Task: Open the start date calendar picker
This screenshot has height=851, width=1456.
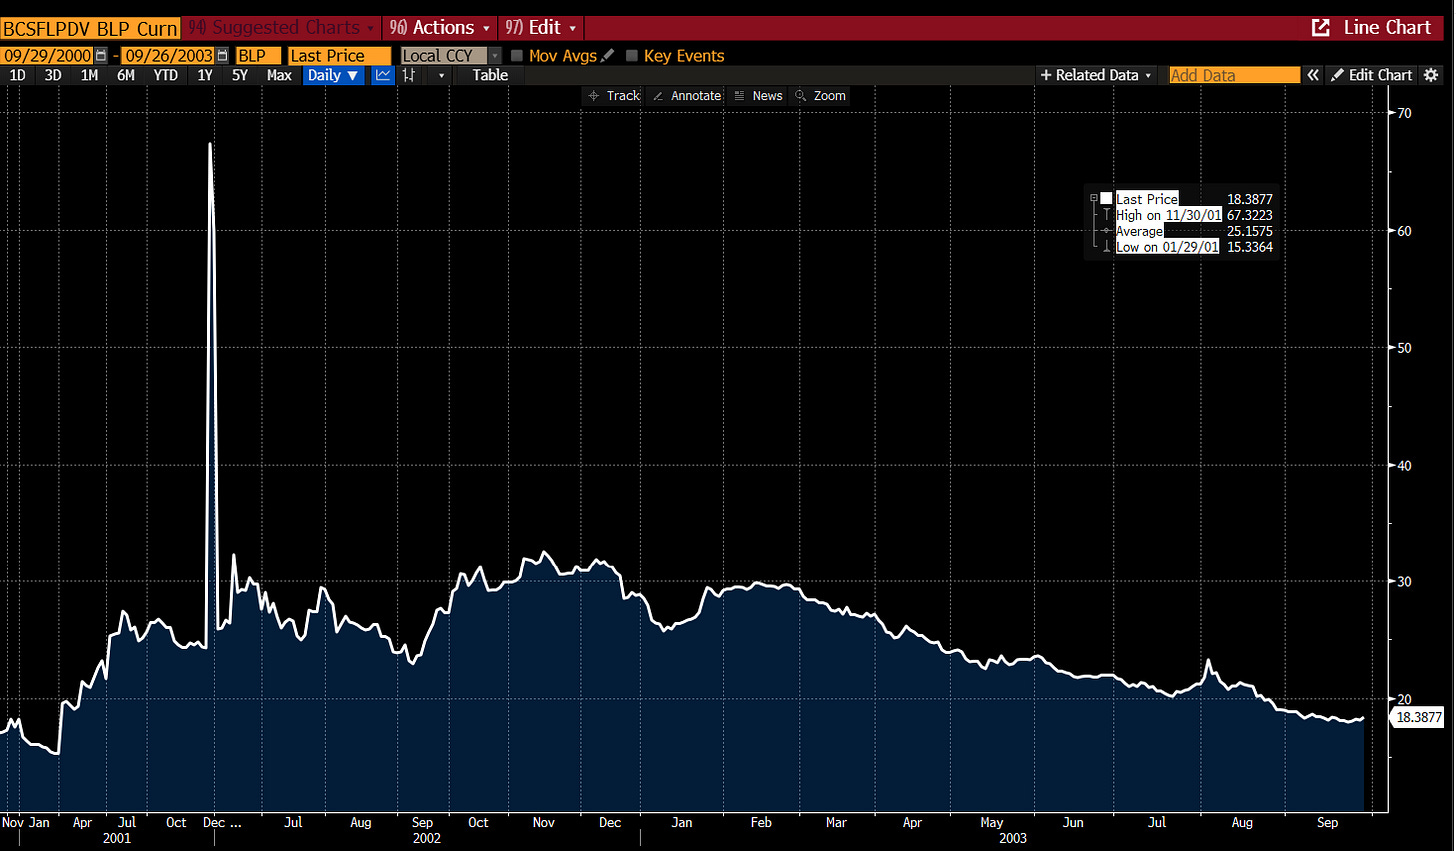Action: 101,56
